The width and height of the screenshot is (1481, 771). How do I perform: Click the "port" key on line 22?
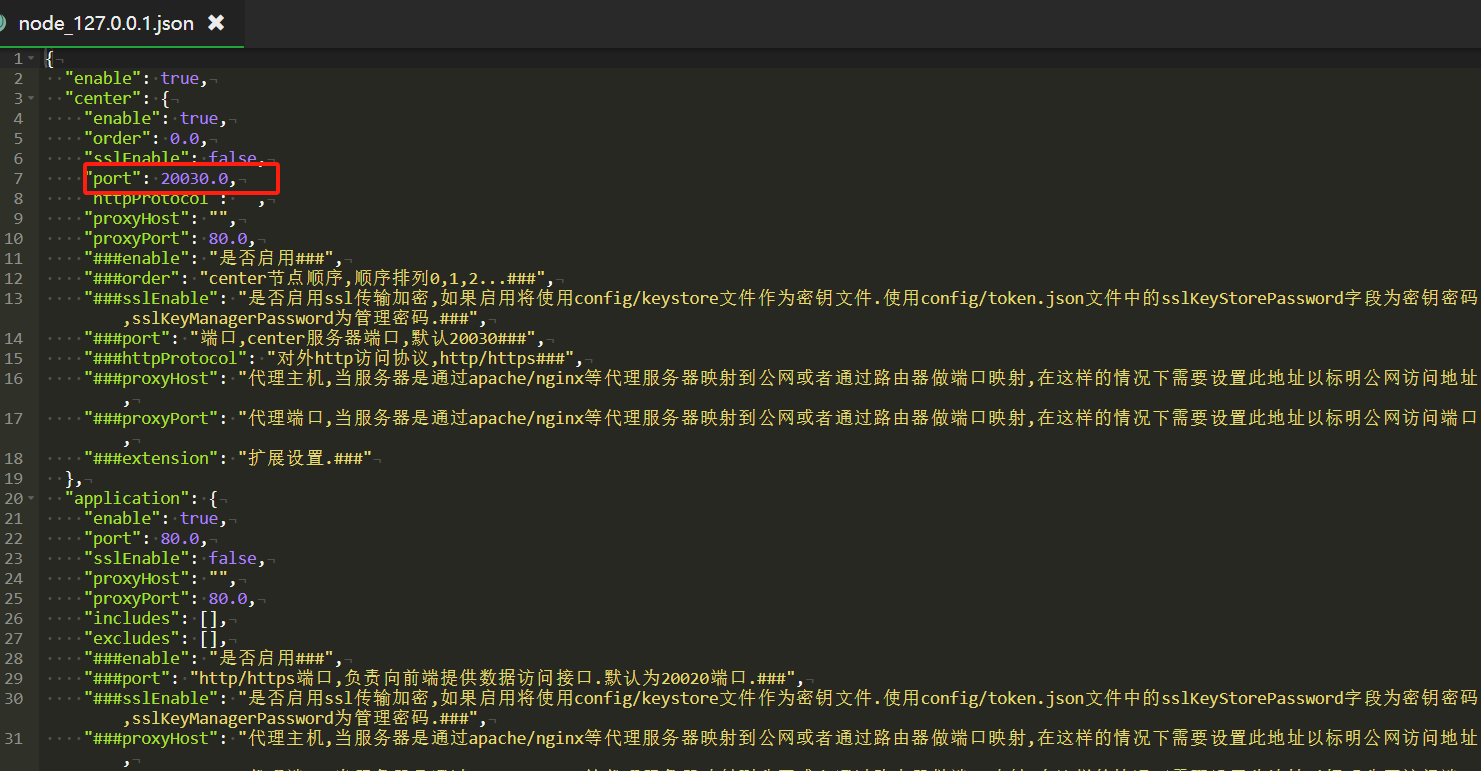click(x=113, y=538)
